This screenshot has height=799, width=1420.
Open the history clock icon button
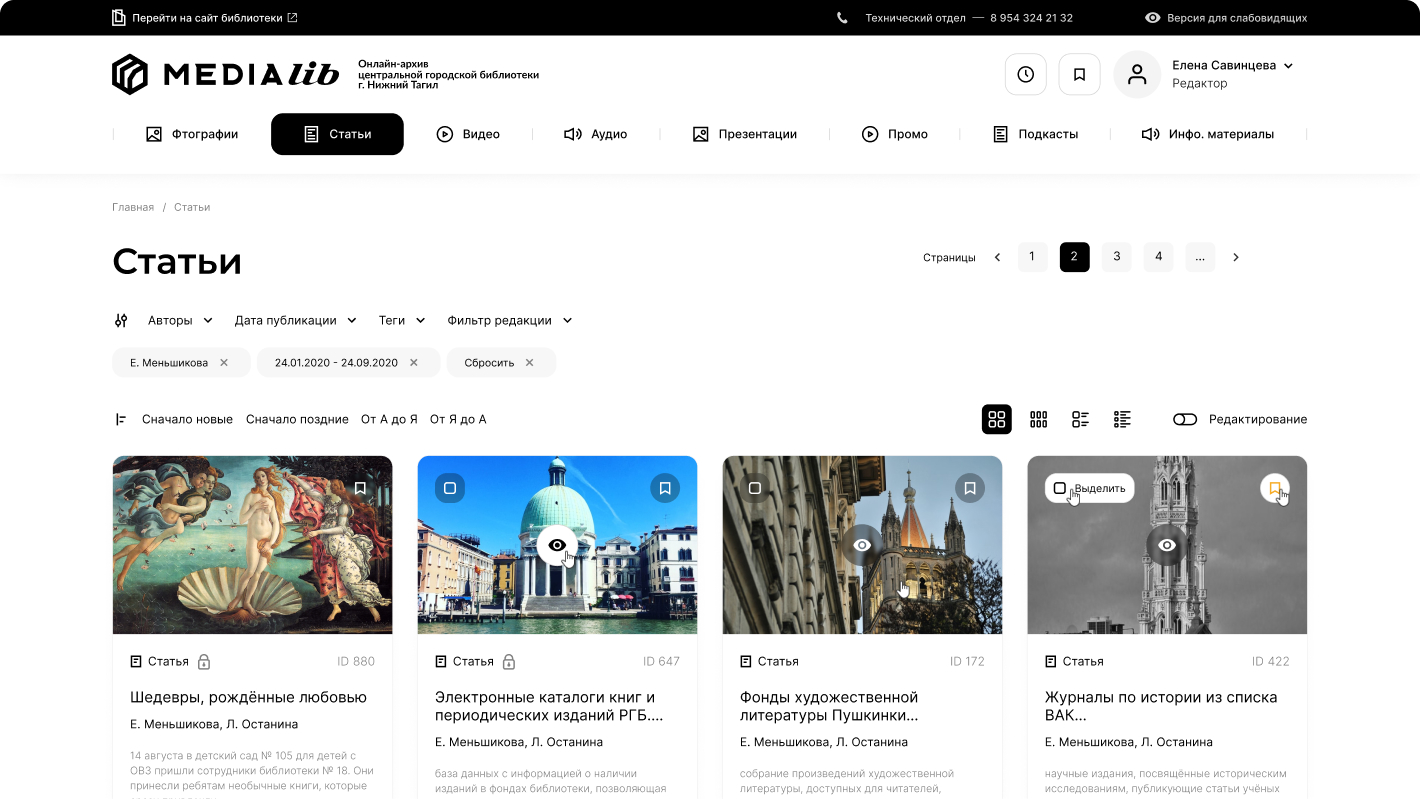(x=1025, y=74)
